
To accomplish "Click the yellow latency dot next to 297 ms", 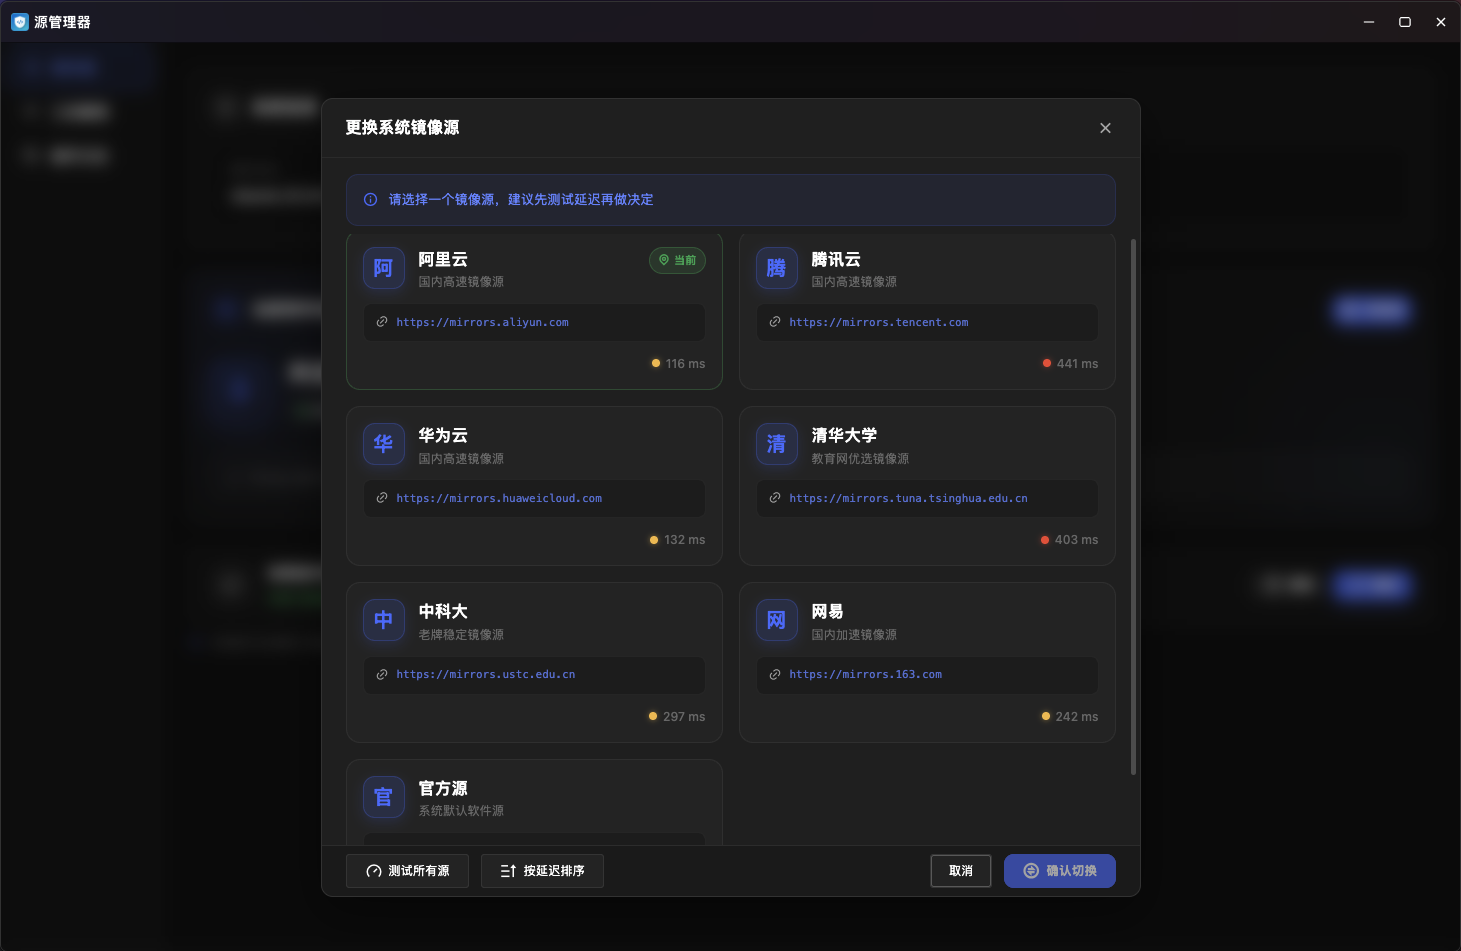I will coord(653,716).
